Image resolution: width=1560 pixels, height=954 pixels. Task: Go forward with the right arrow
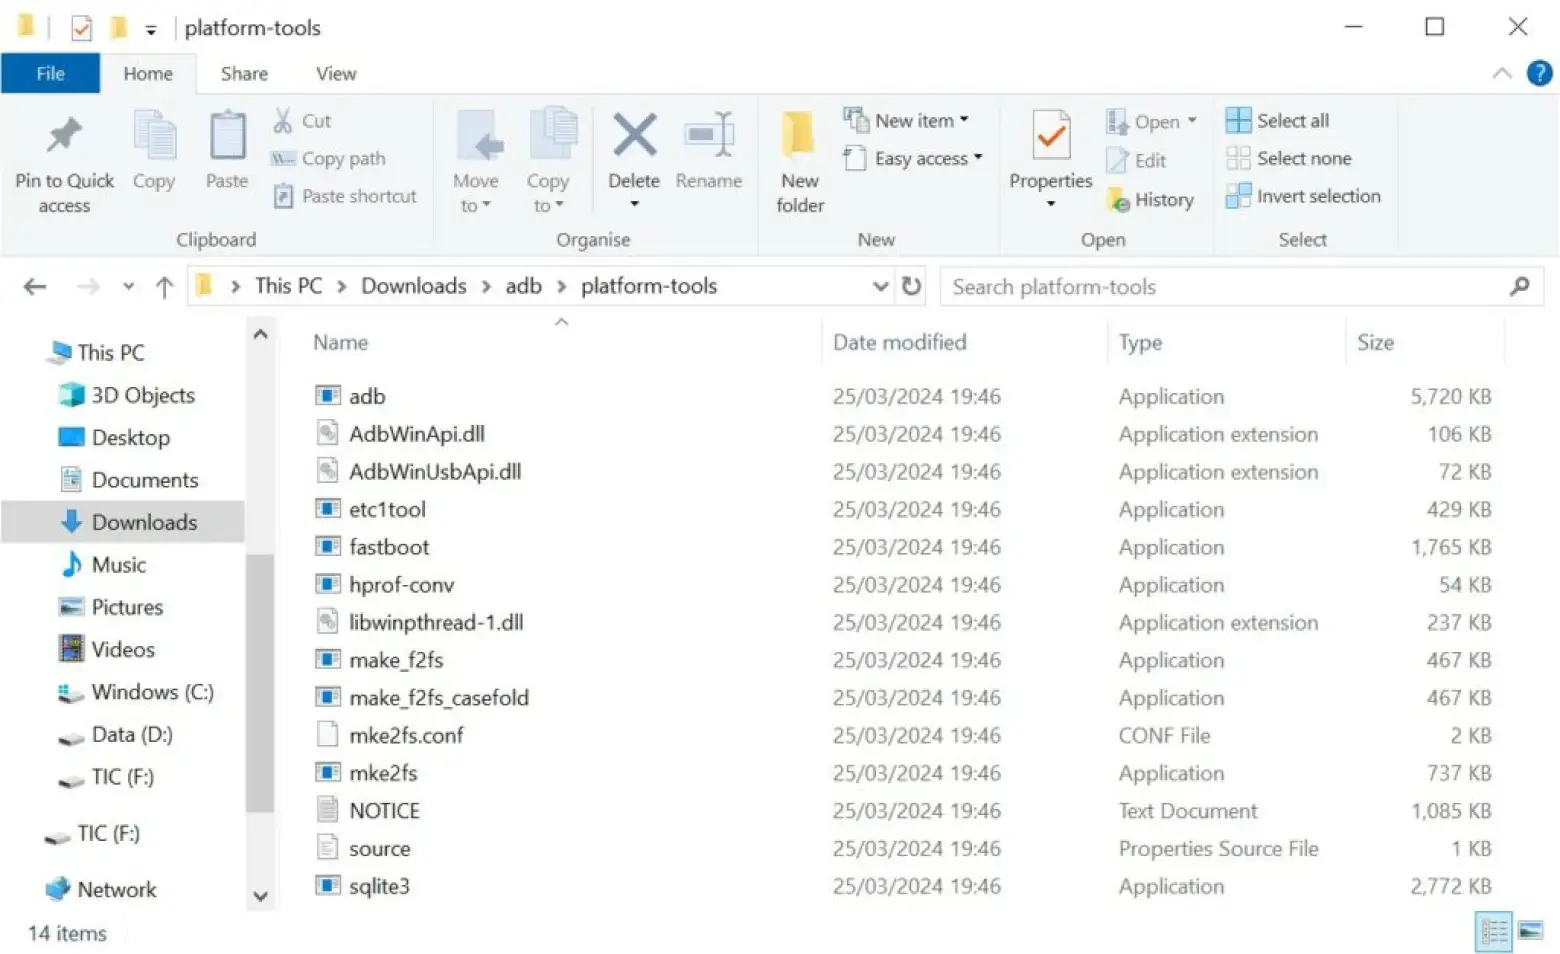pyautogui.click(x=88, y=287)
